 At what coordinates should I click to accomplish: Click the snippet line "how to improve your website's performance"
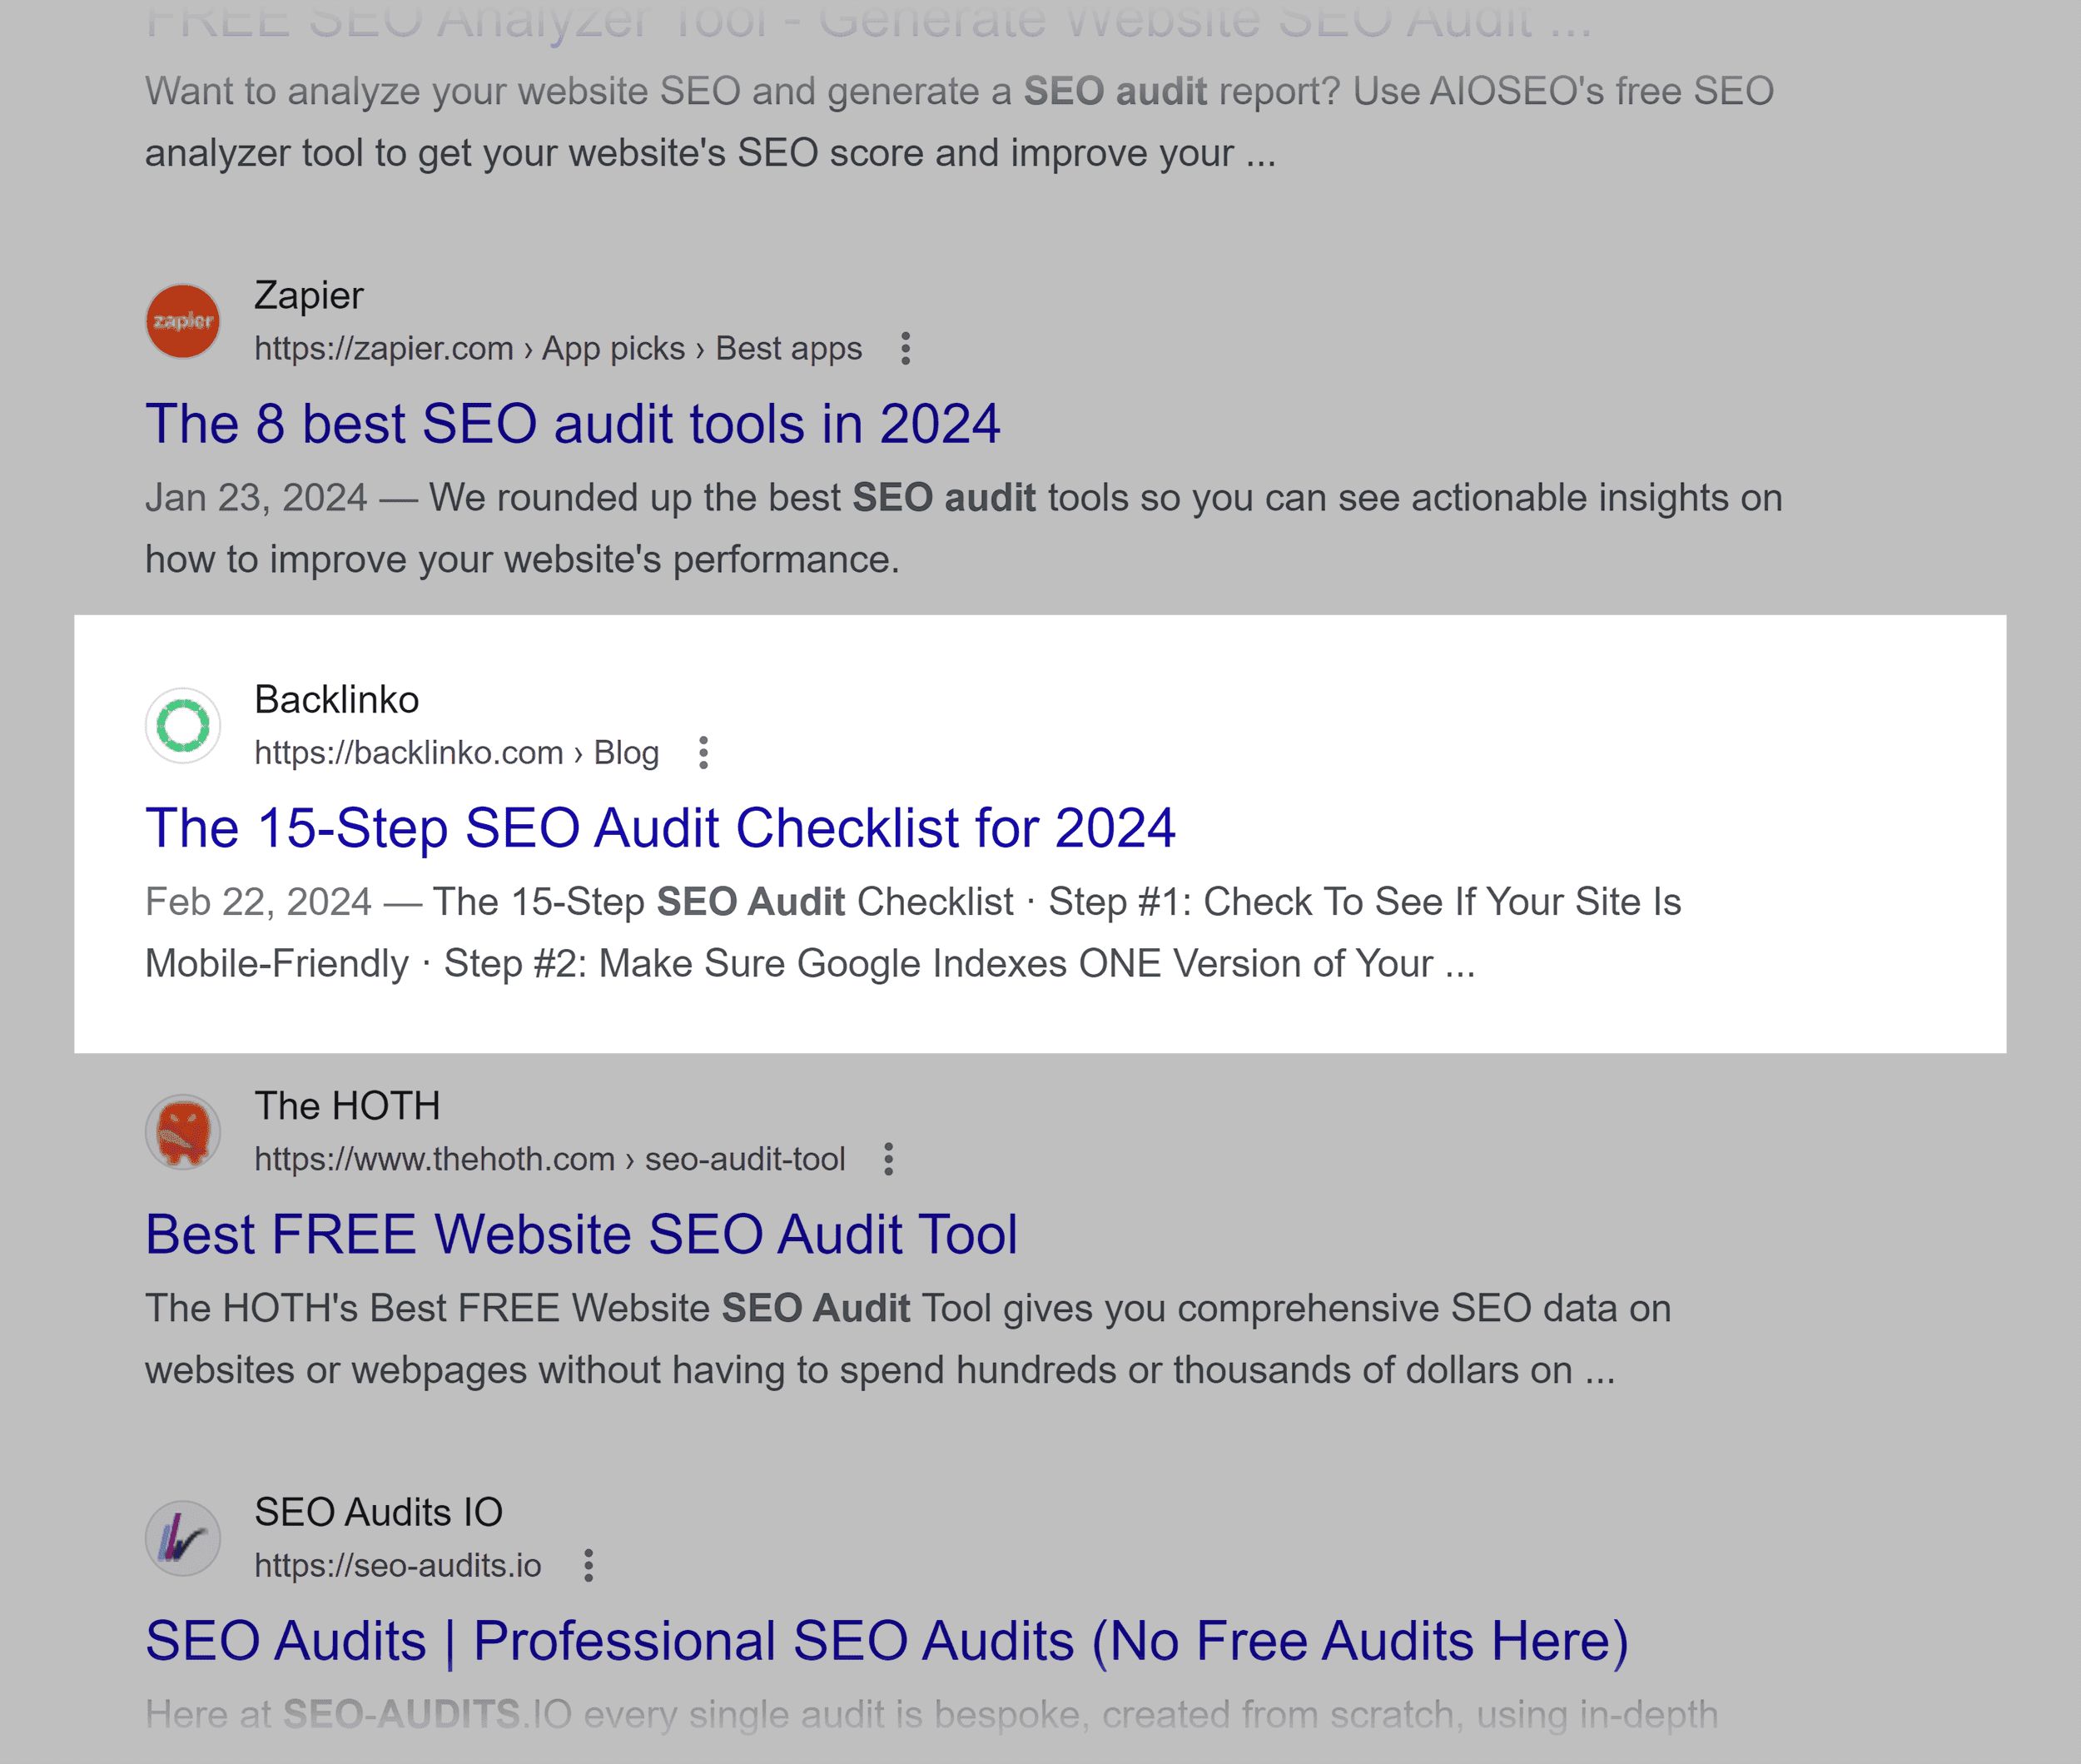(522, 560)
